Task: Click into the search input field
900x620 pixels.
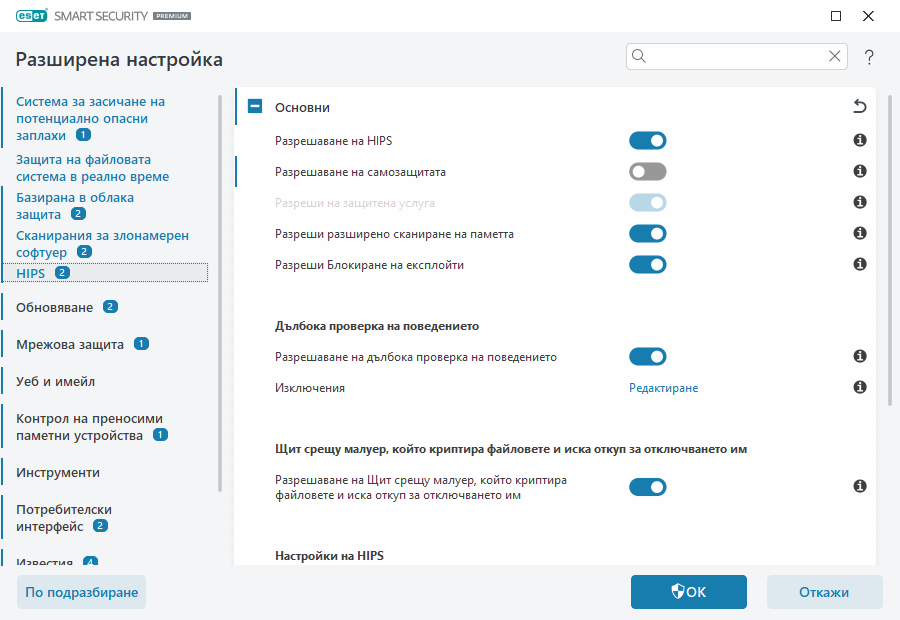Action: pyautogui.click(x=737, y=56)
